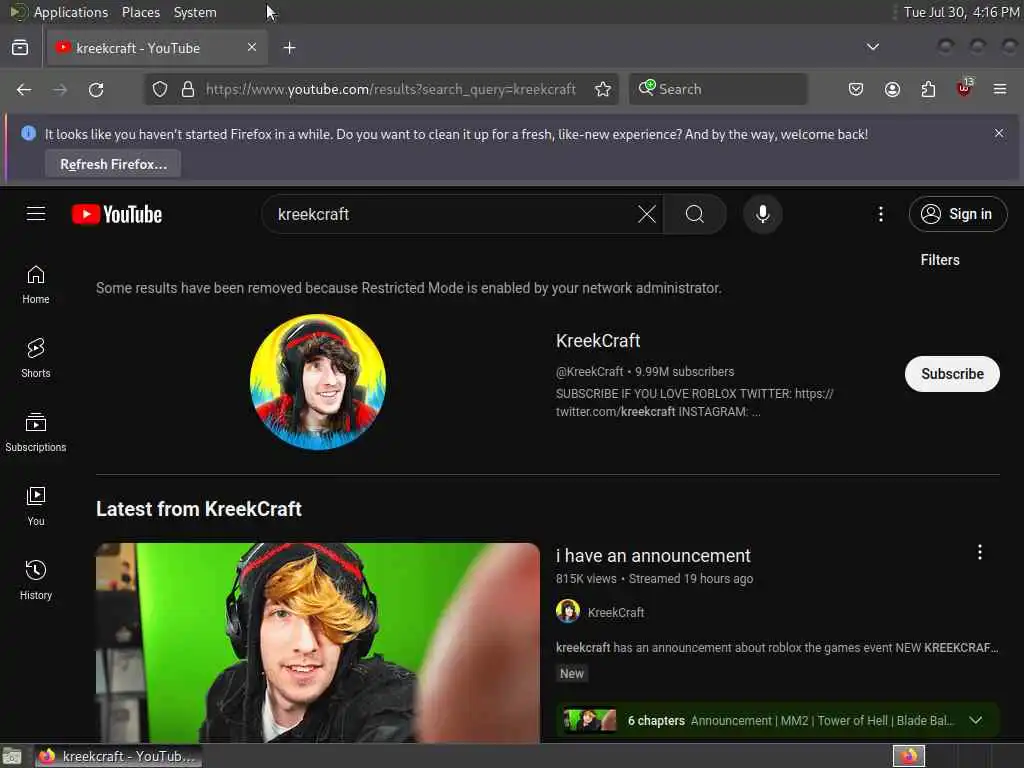Image resolution: width=1024 pixels, height=768 pixels.
Task: Open KreekCraft uploader link under video
Action: point(616,613)
